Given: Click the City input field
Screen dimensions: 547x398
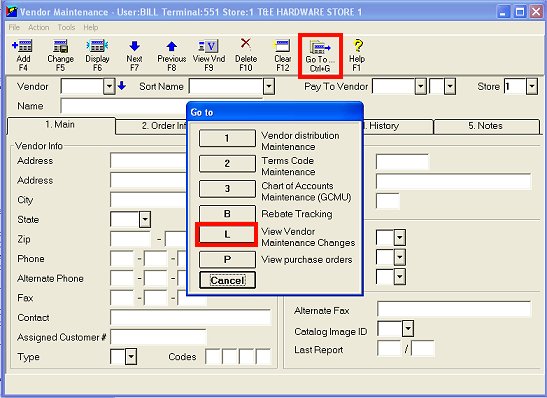Looking at the screenshot, I should [x=149, y=200].
